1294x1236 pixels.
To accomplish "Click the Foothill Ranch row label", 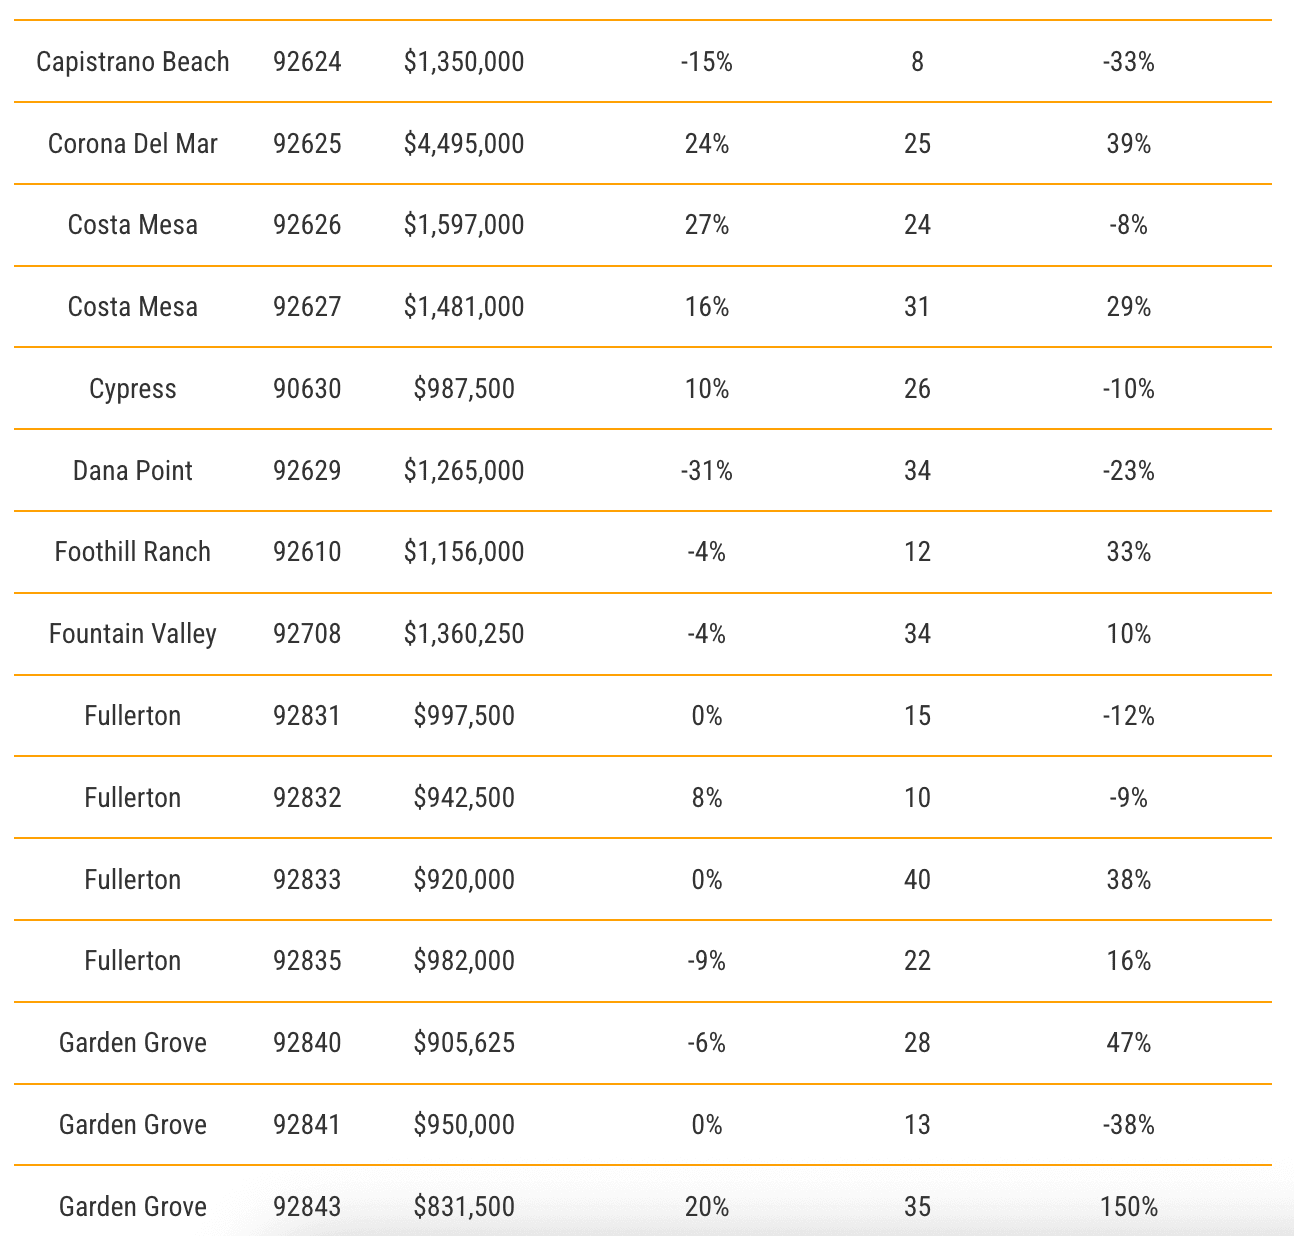I will (133, 552).
